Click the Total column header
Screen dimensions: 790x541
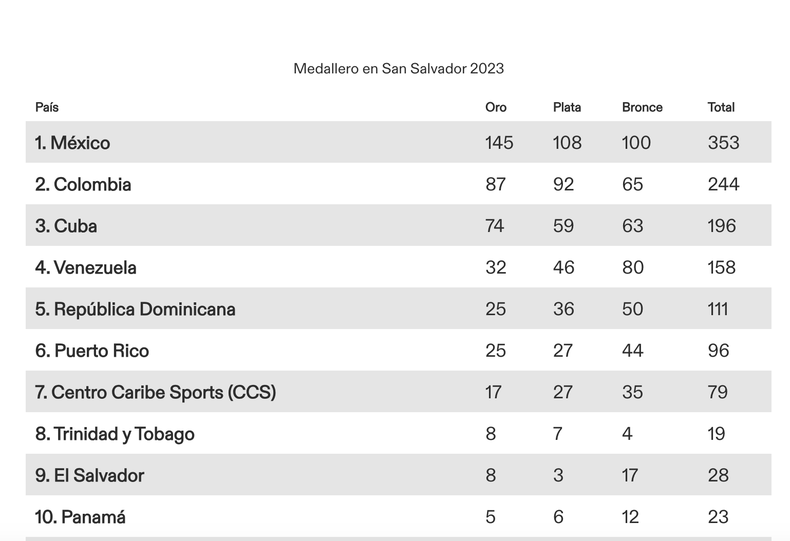pos(721,107)
